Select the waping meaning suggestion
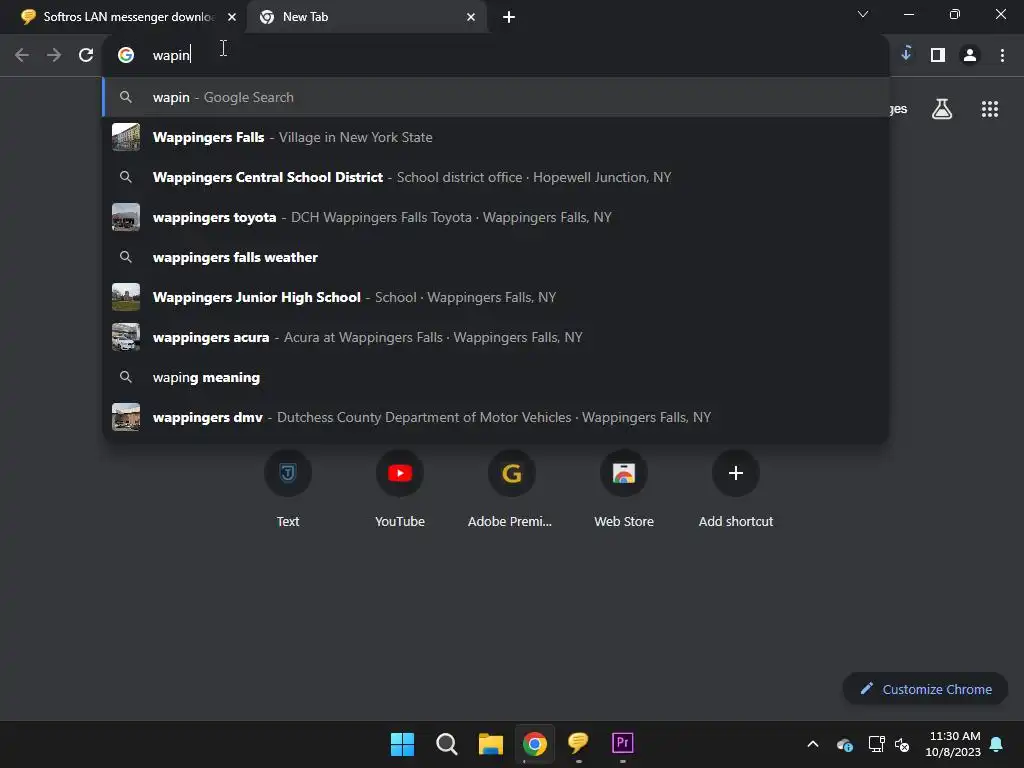This screenshot has height=768, width=1024. tap(496, 377)
